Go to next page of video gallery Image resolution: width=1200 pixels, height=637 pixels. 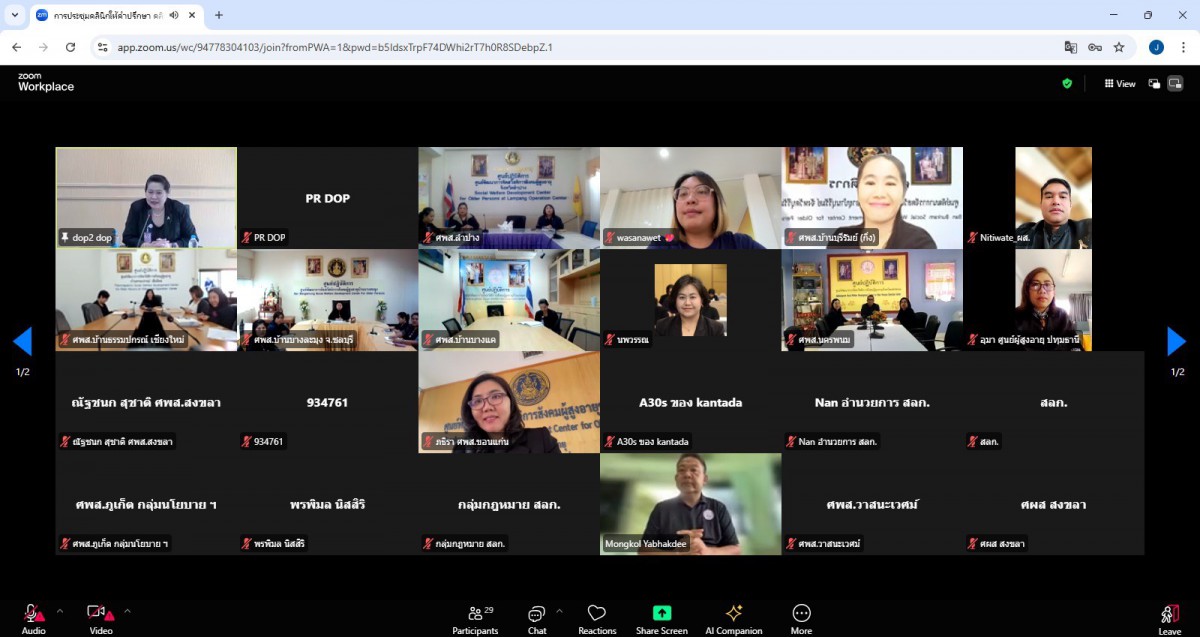pyautogui.click(x=1177, y=342)
